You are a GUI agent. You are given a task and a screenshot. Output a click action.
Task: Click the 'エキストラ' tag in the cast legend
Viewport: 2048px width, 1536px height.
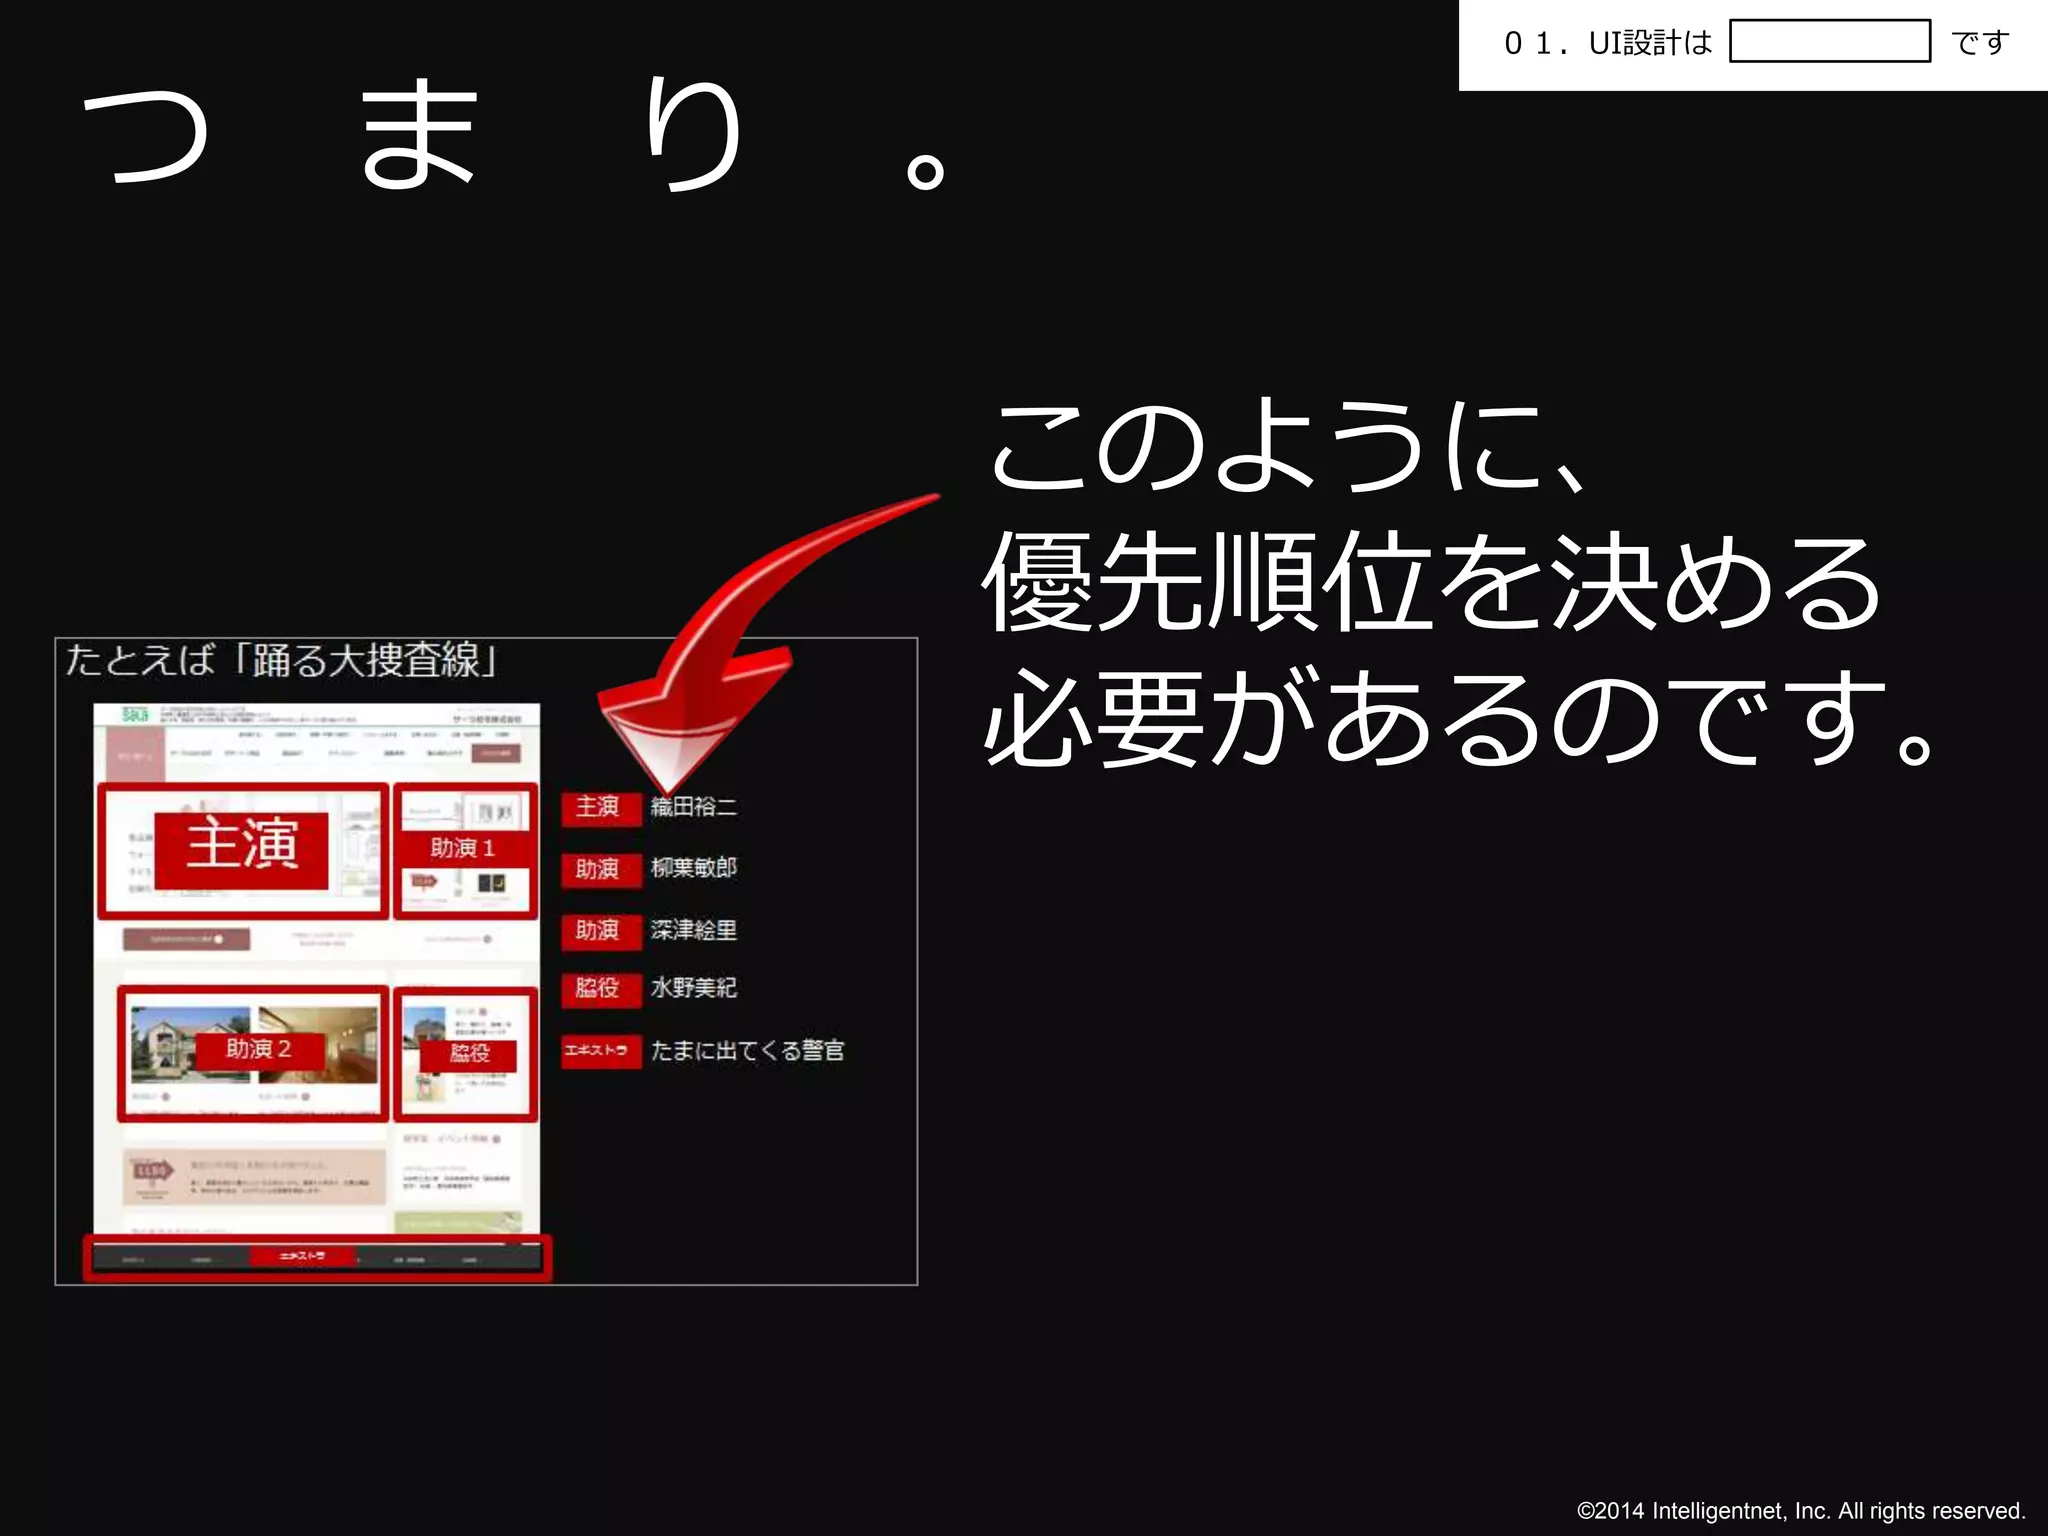coord(600,1050)
